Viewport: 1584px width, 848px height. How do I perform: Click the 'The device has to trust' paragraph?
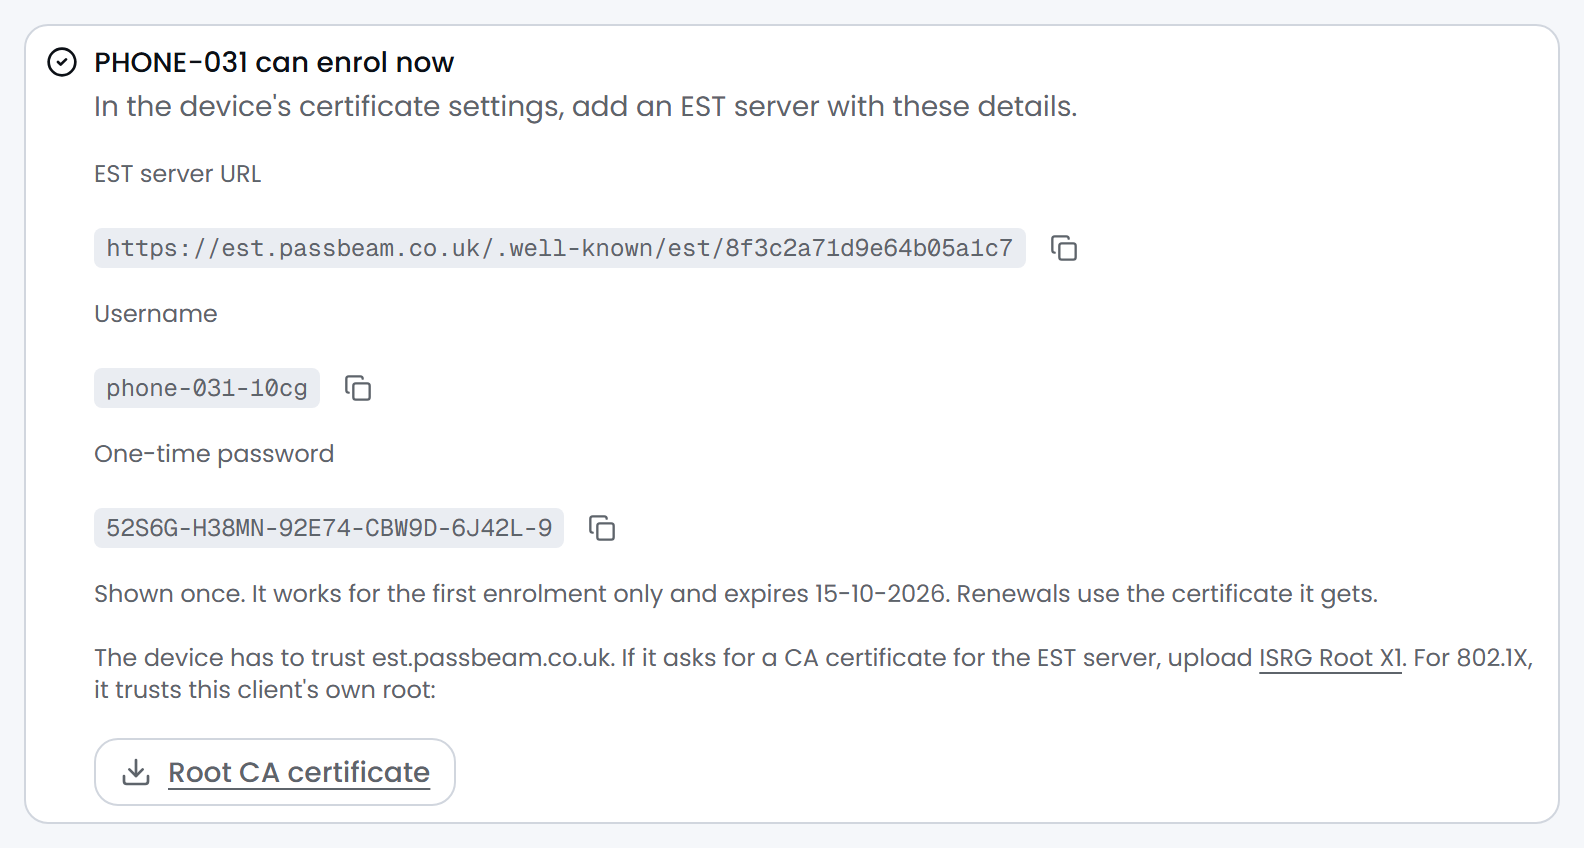(x=814, y=674)
